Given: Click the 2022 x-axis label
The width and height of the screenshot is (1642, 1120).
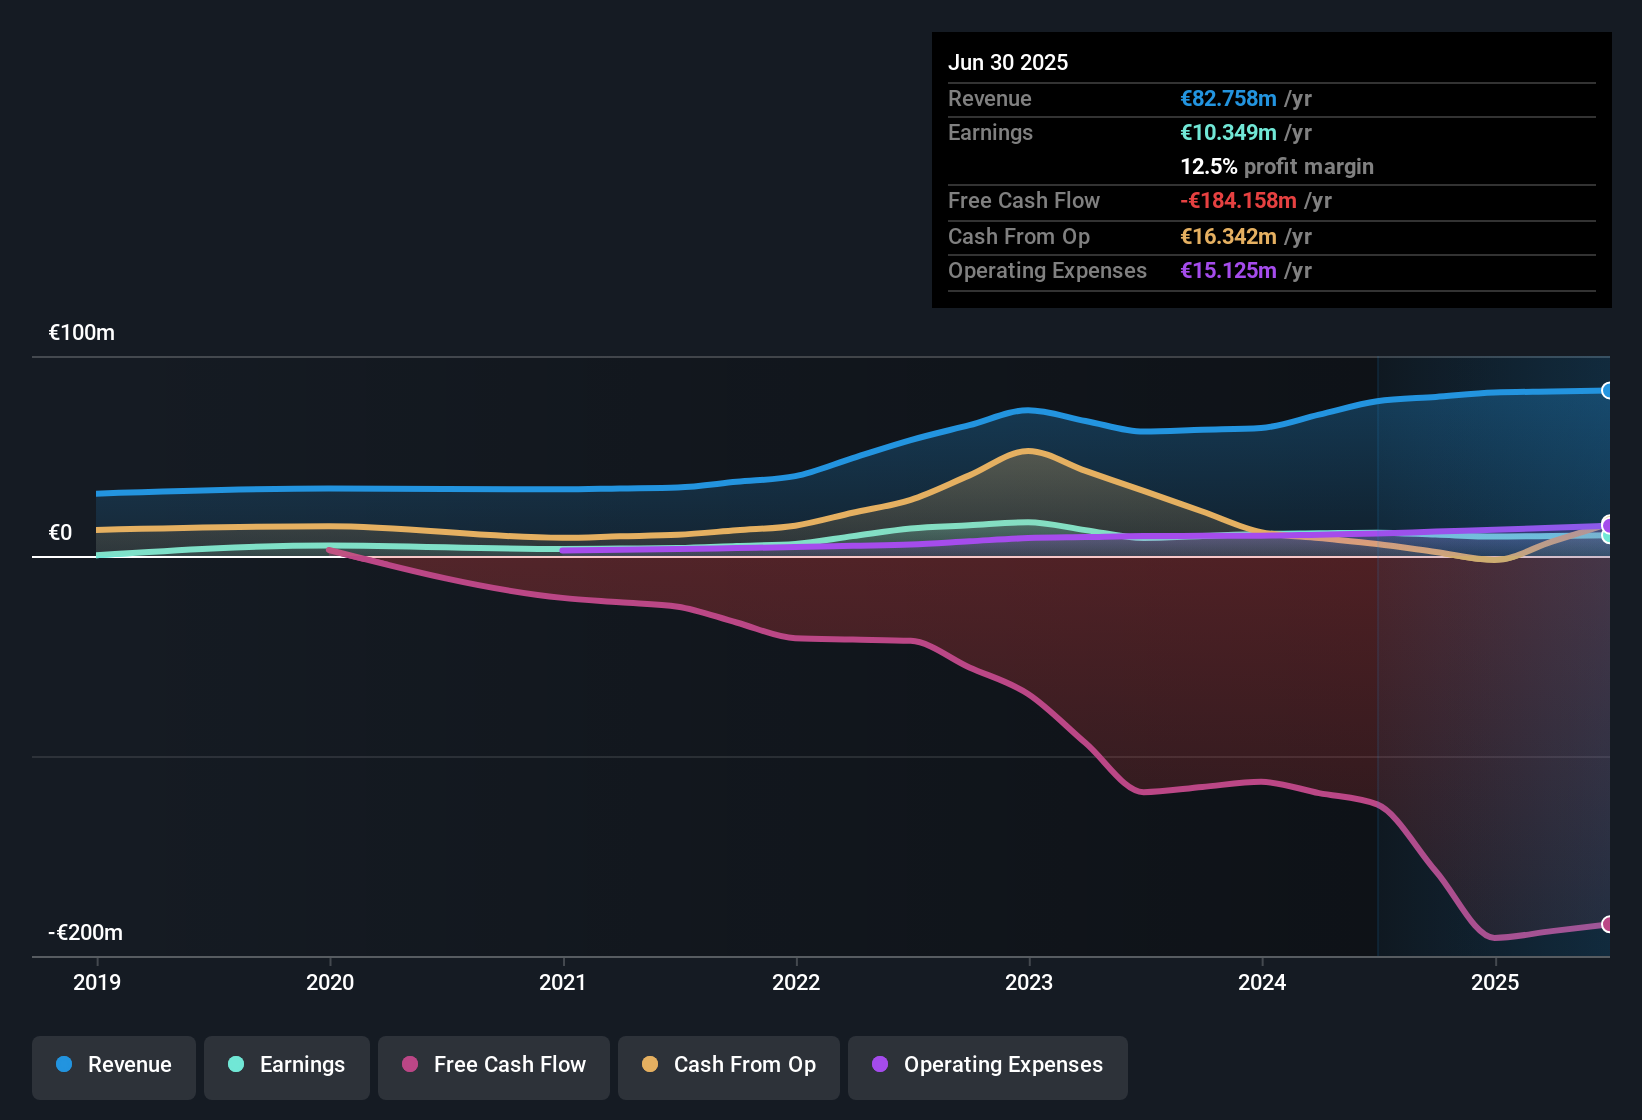Looking at the screenshot, I should pos(796,982).
